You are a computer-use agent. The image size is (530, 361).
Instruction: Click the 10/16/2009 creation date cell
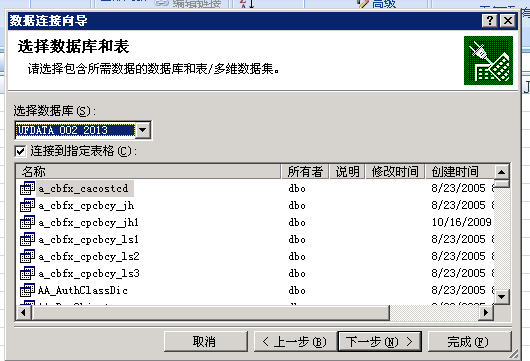pyautogui.click(x=461, y=222)
